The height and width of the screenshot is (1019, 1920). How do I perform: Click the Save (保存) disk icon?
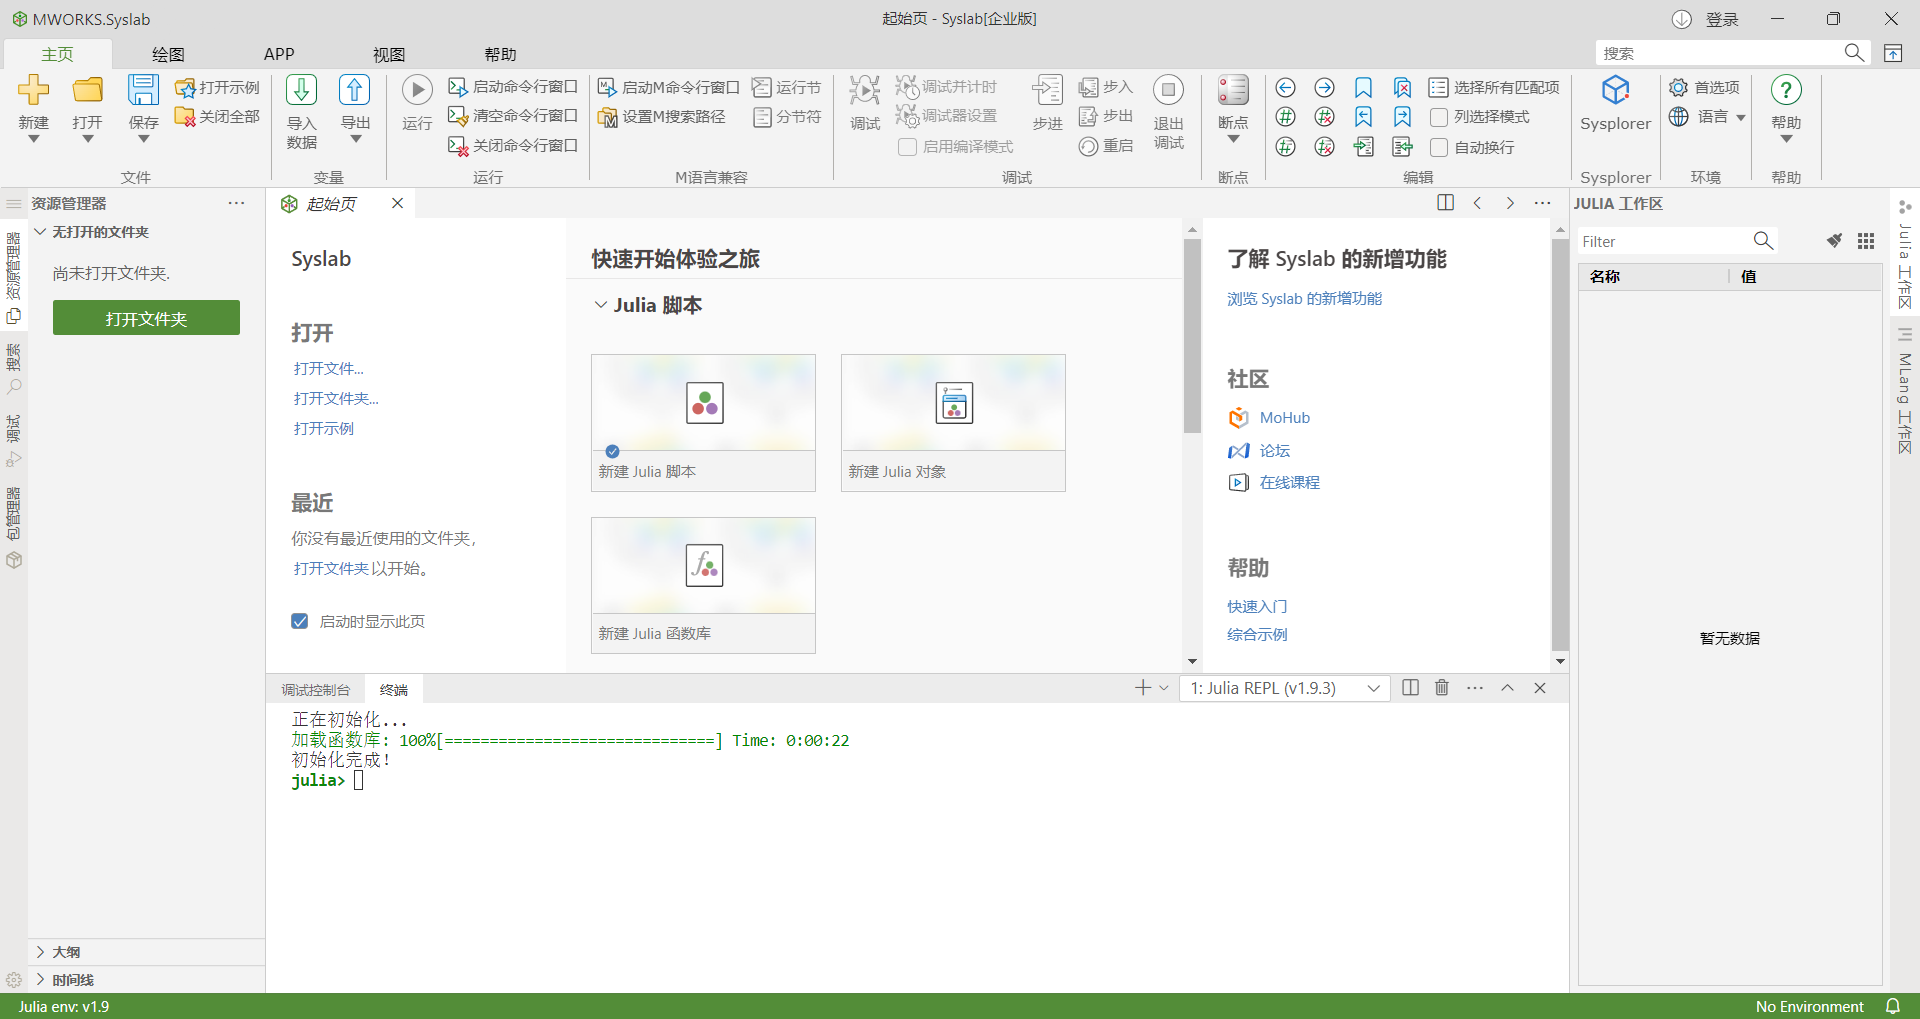pyautogui.click(x=143, y=91)
